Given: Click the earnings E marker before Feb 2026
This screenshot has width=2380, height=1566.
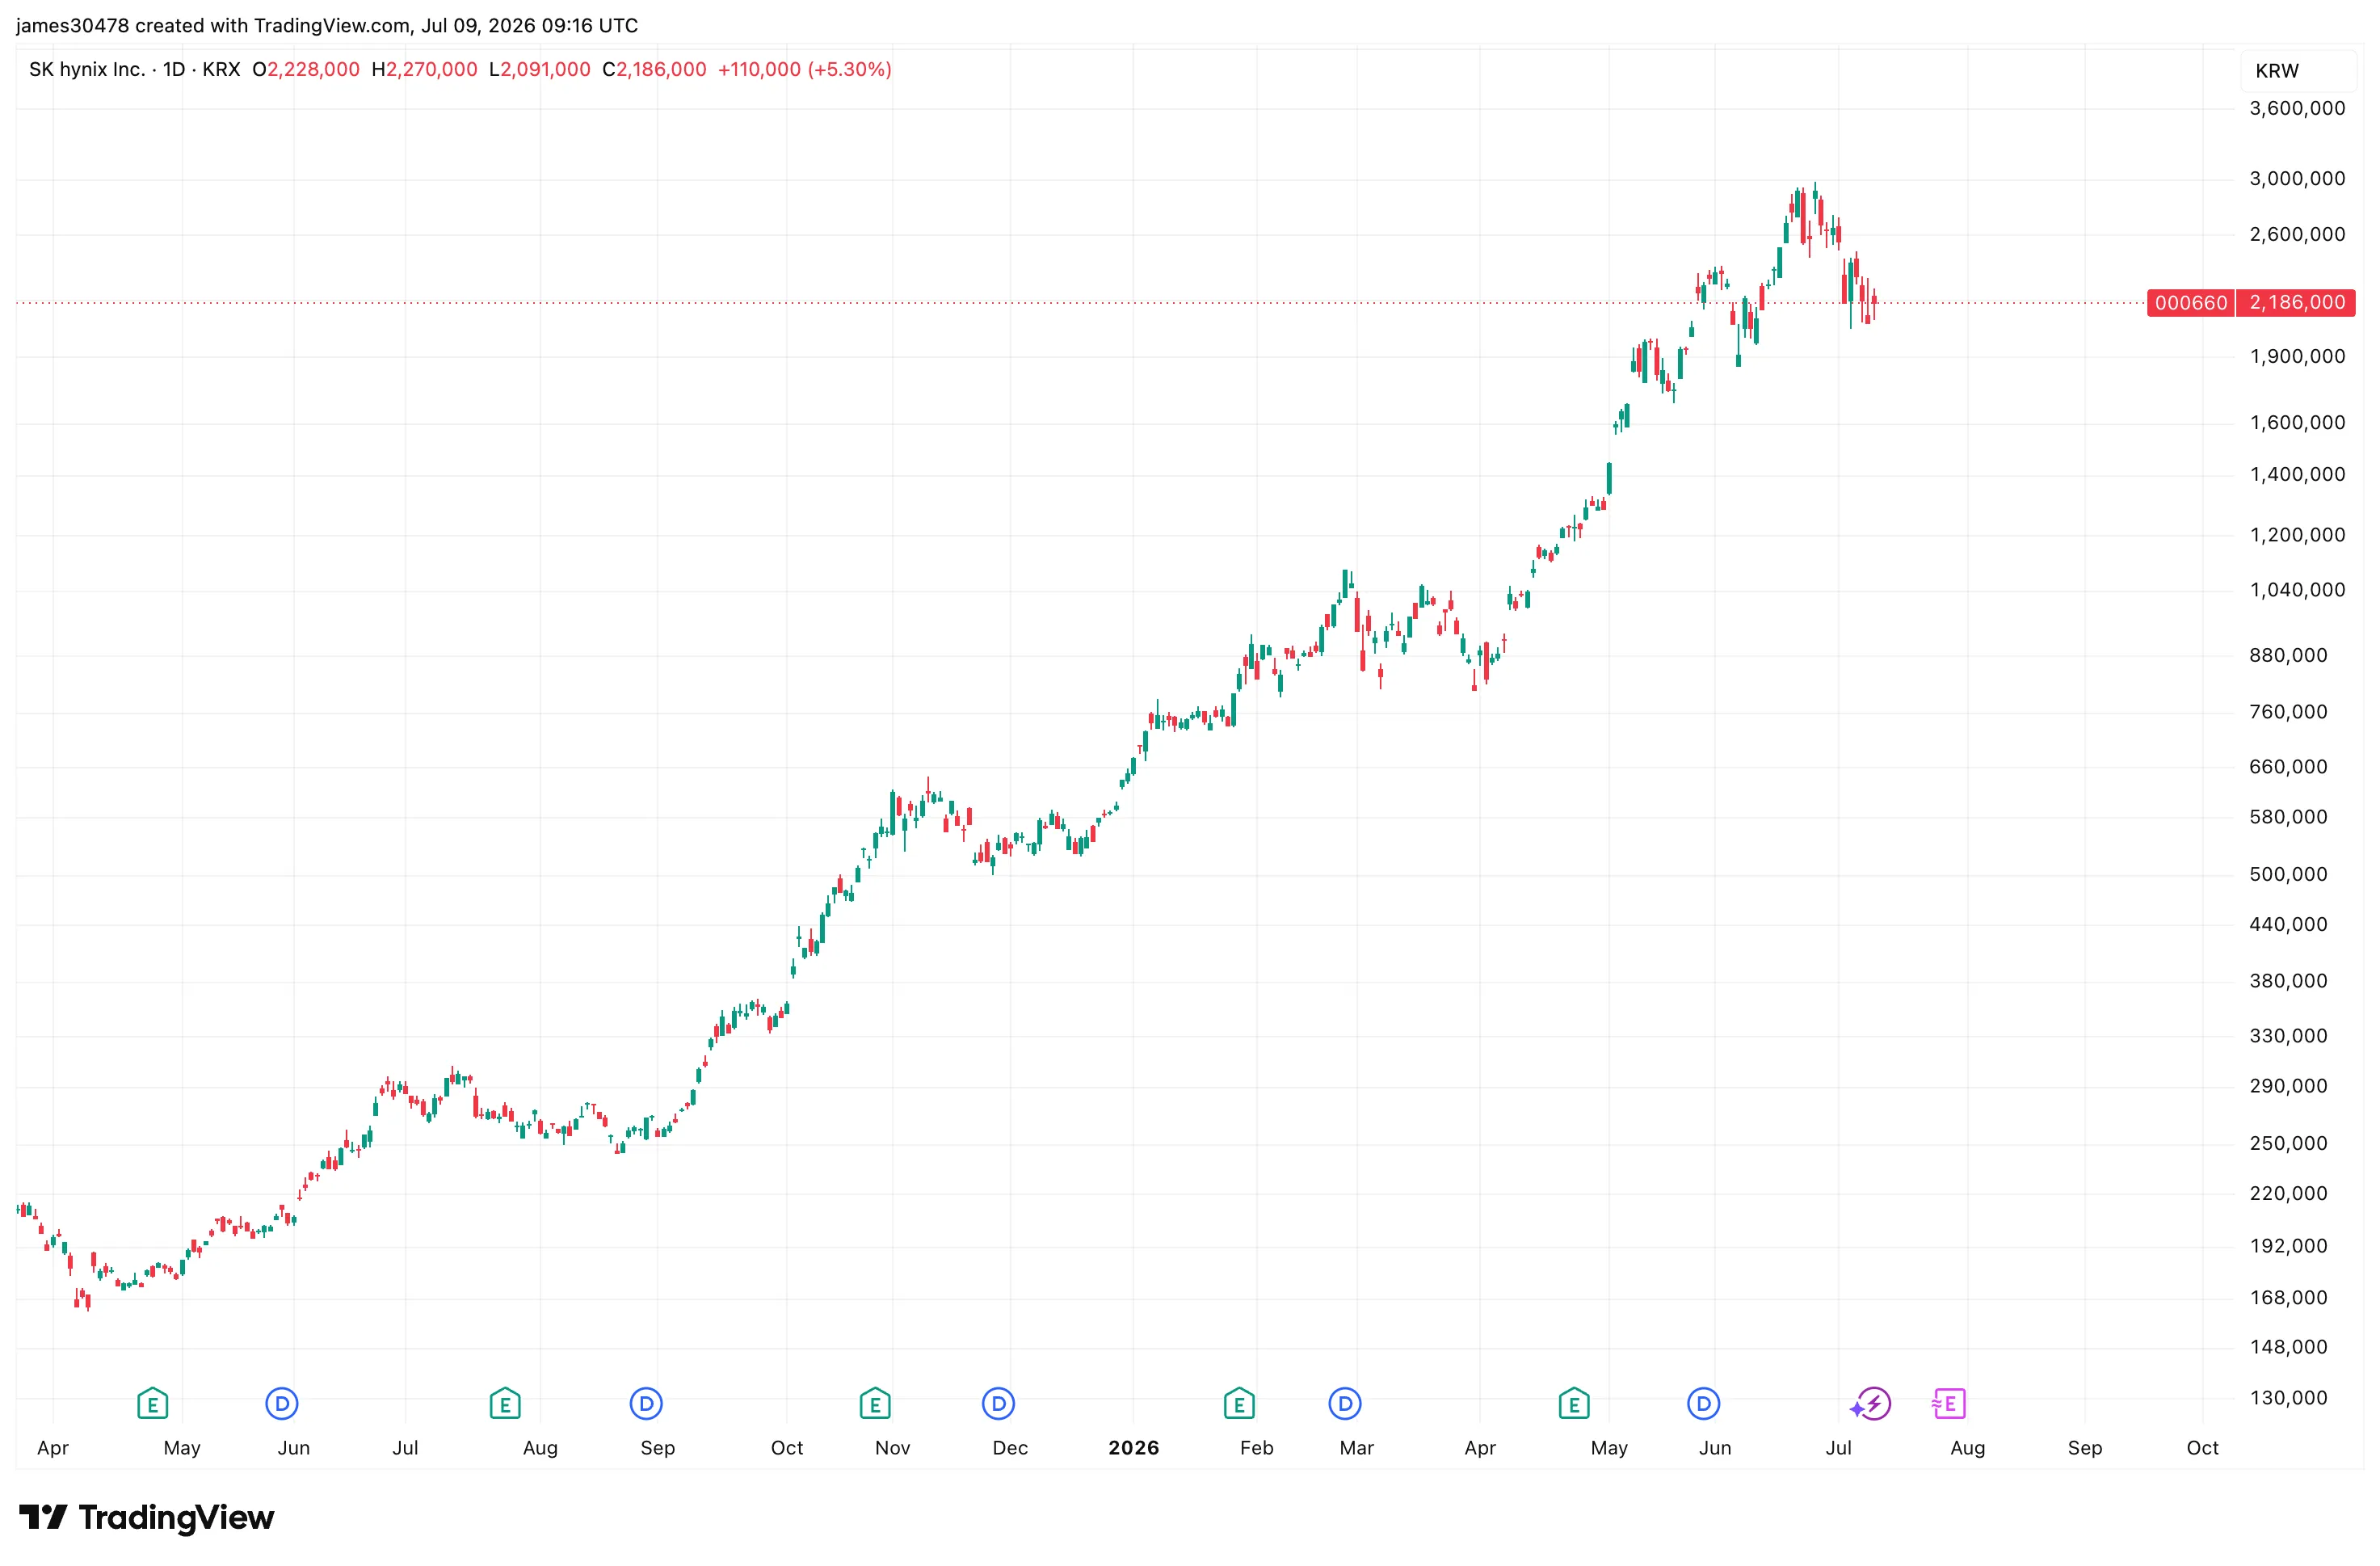Looking at the screenshot, I should 1239,1404.
